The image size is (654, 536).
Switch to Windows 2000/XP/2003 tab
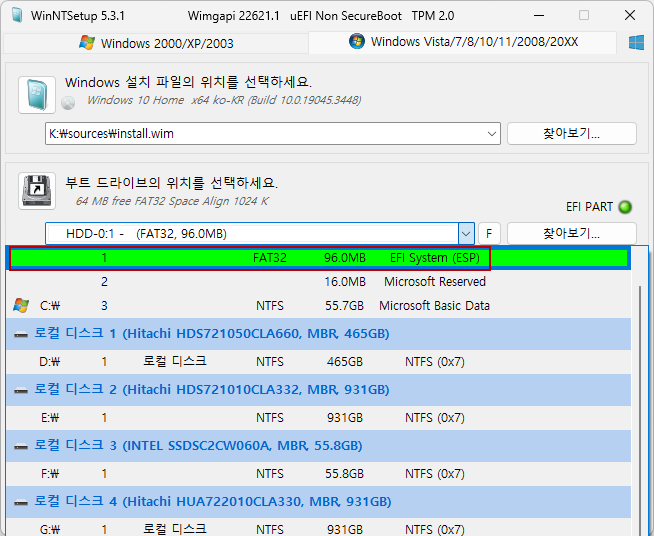point(156,43)
